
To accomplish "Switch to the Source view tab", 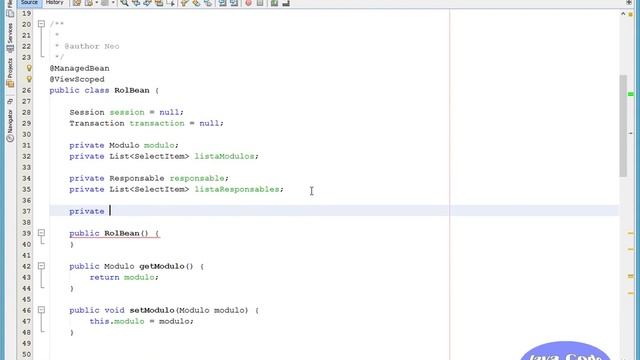I will coord(29,2).
